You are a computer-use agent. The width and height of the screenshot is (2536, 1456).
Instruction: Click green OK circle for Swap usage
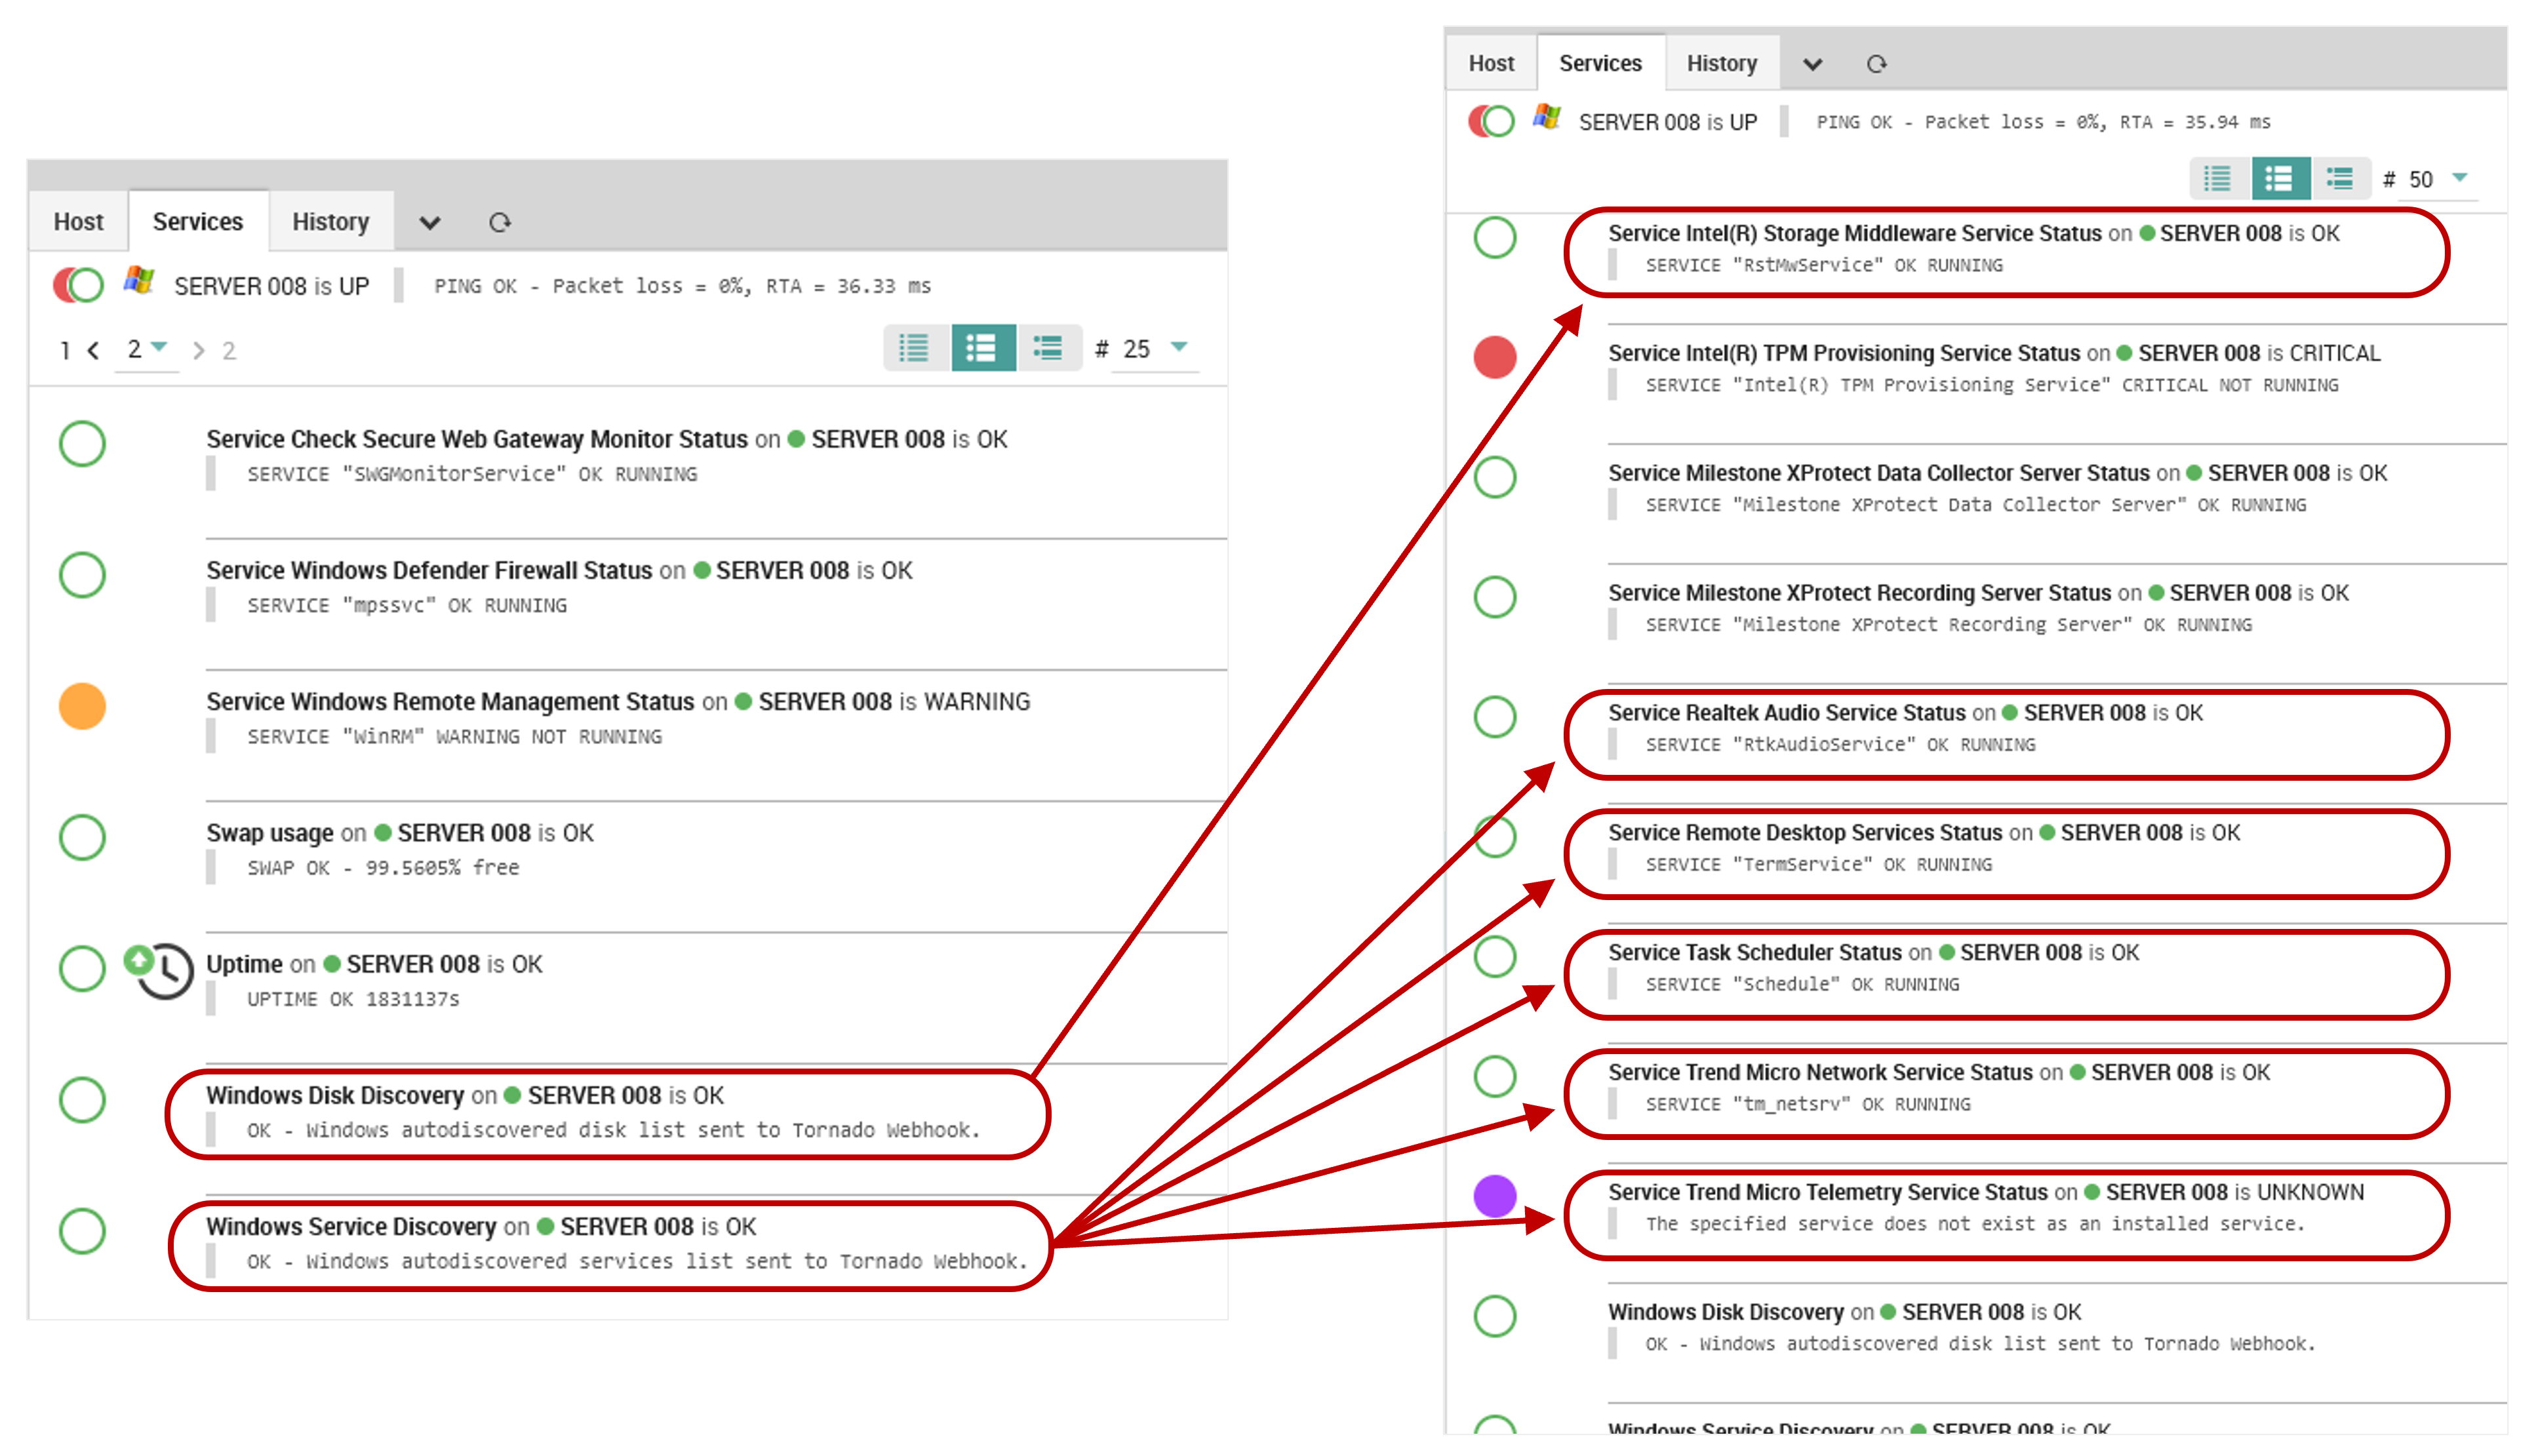[82, 837]
